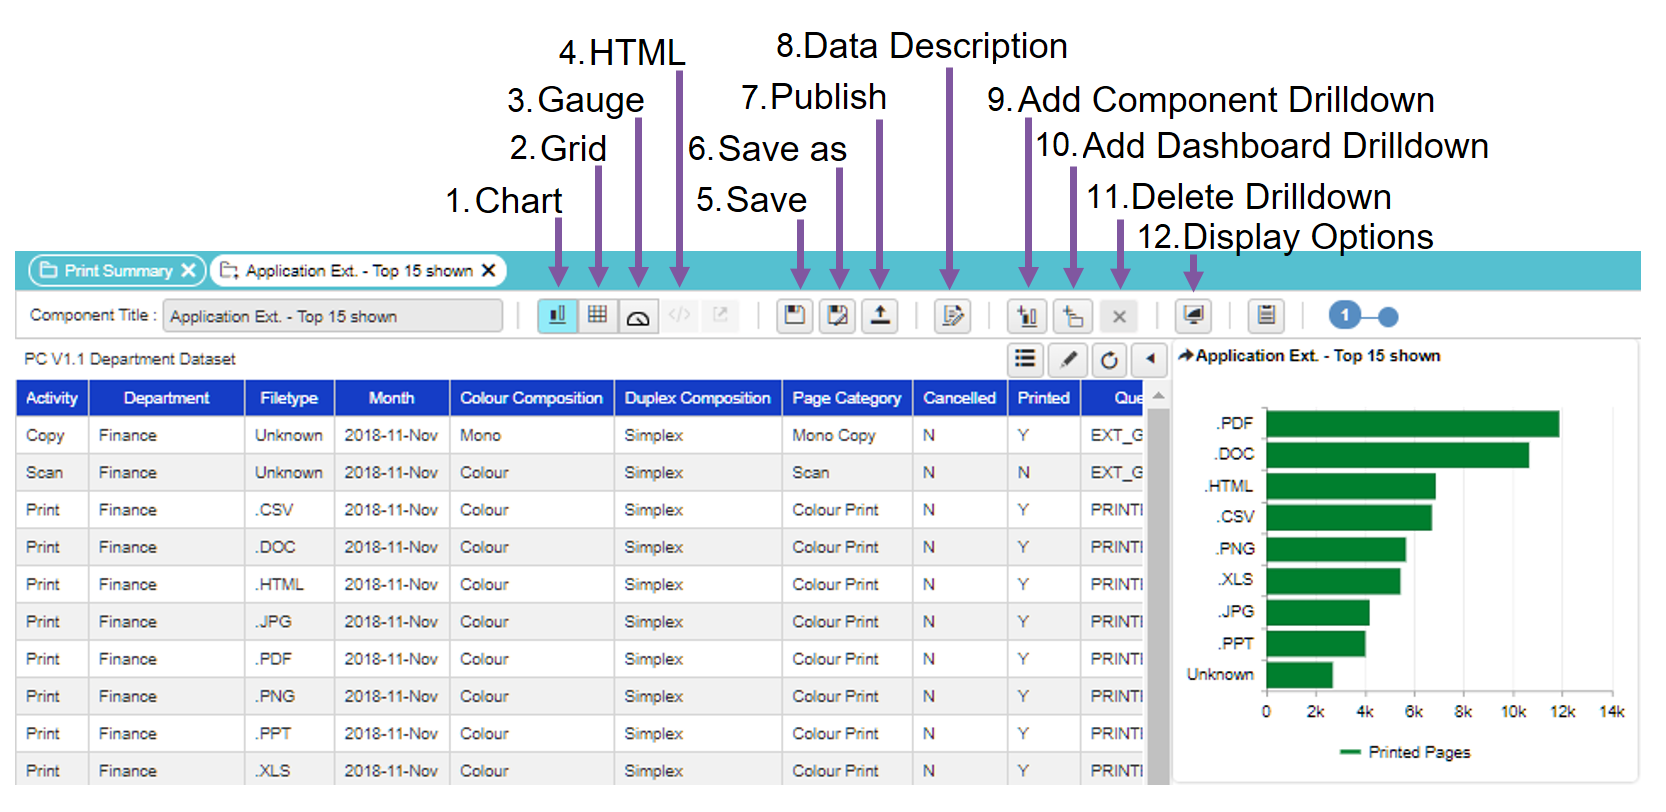Click the external link icon beside HTML
This screenshot has width=1666, height=812.
[720, 316]
